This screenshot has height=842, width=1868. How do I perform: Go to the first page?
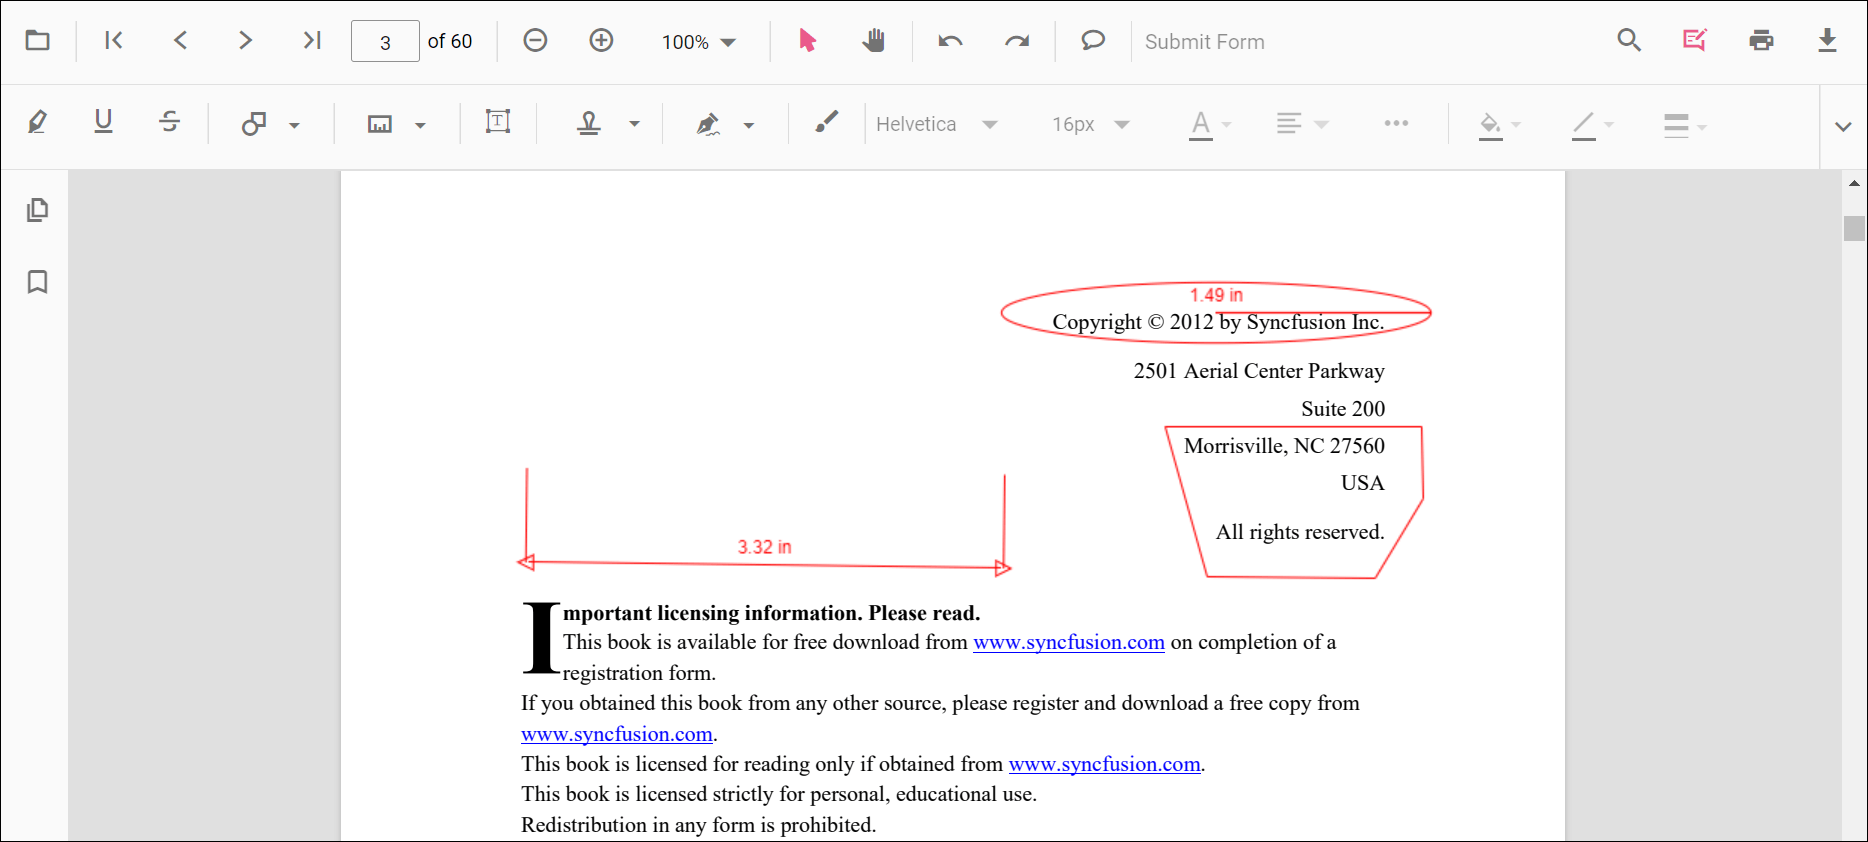(114, 41)
